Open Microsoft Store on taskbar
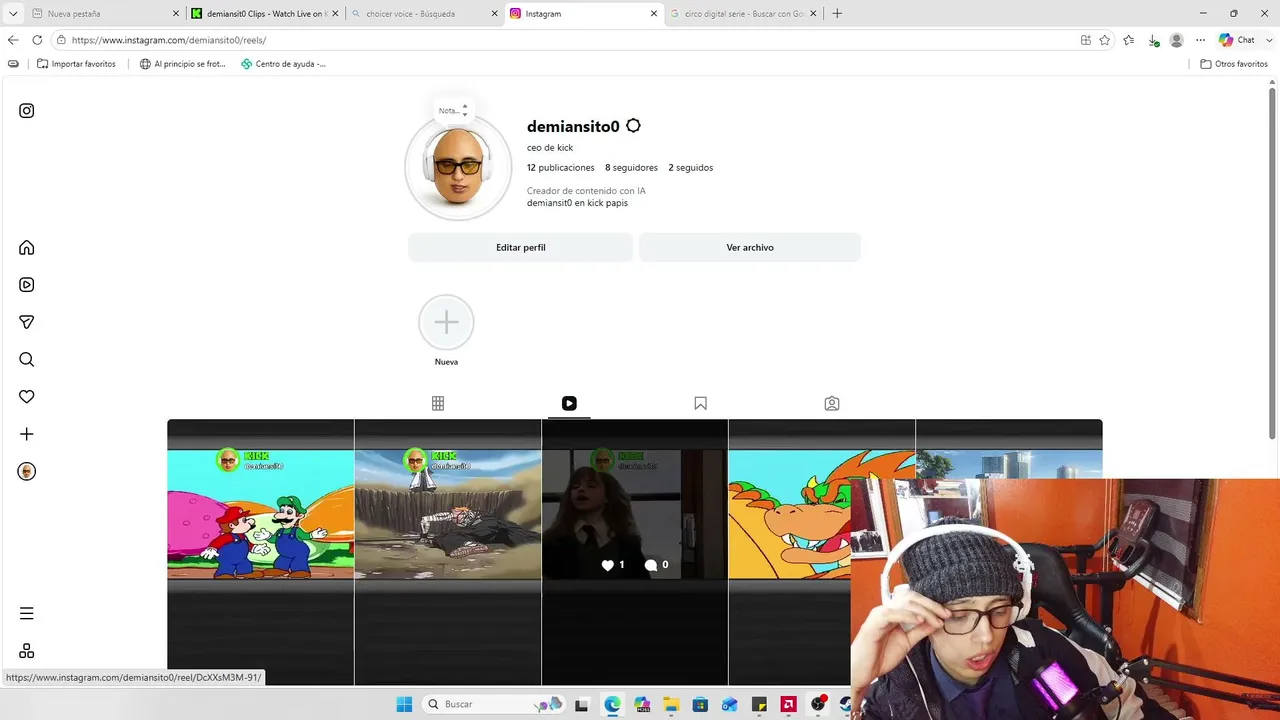 tap(700, 704)
